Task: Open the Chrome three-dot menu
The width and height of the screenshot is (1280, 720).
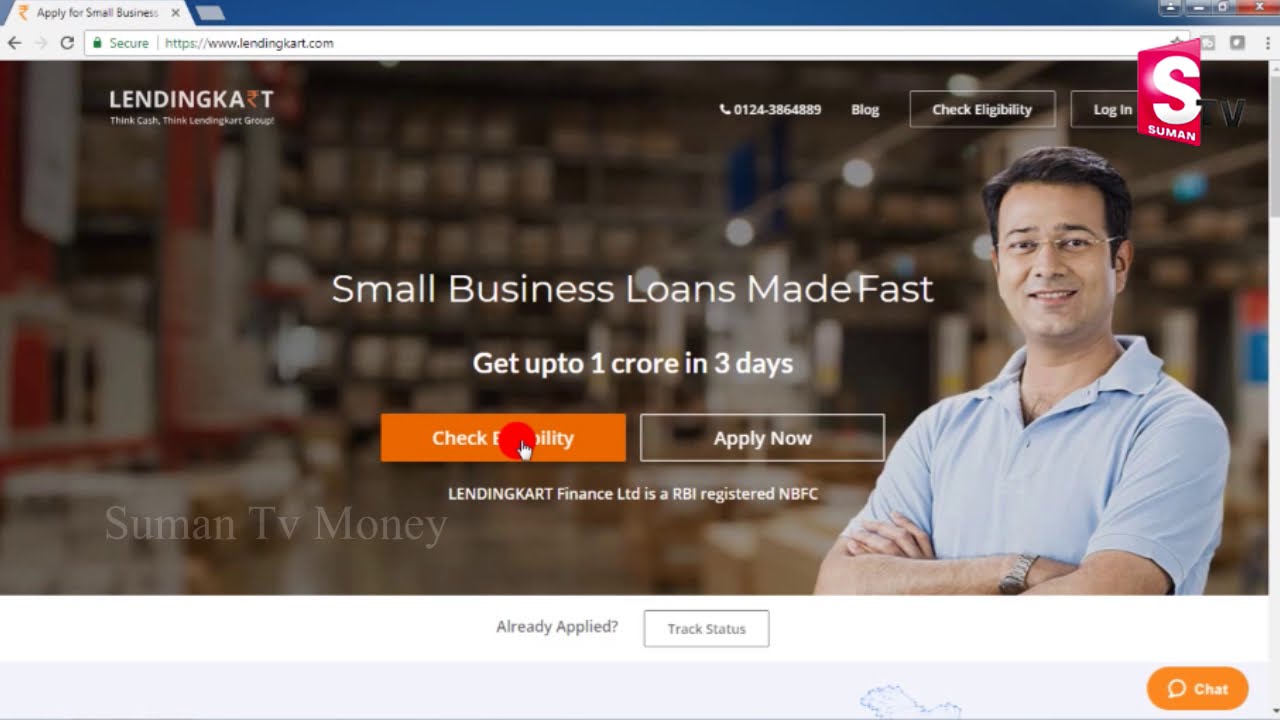Action: [x=1266, y=43]
